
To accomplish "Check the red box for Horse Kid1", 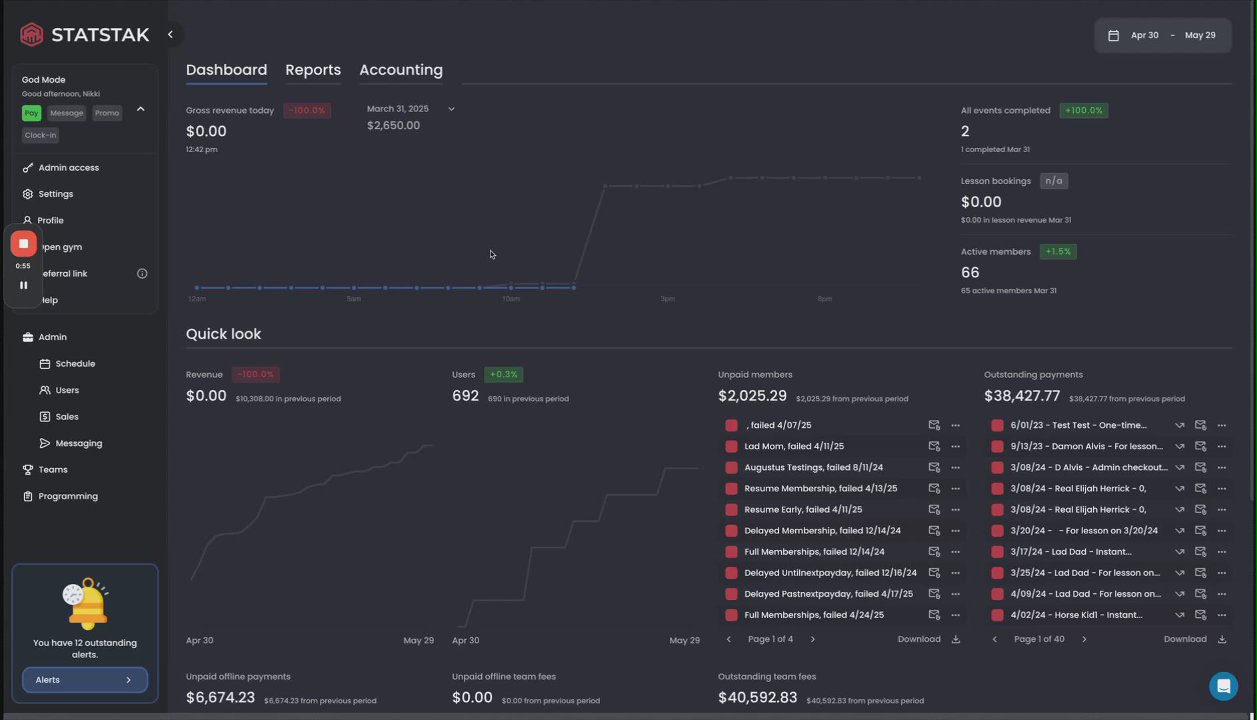I will pos(997,615).
